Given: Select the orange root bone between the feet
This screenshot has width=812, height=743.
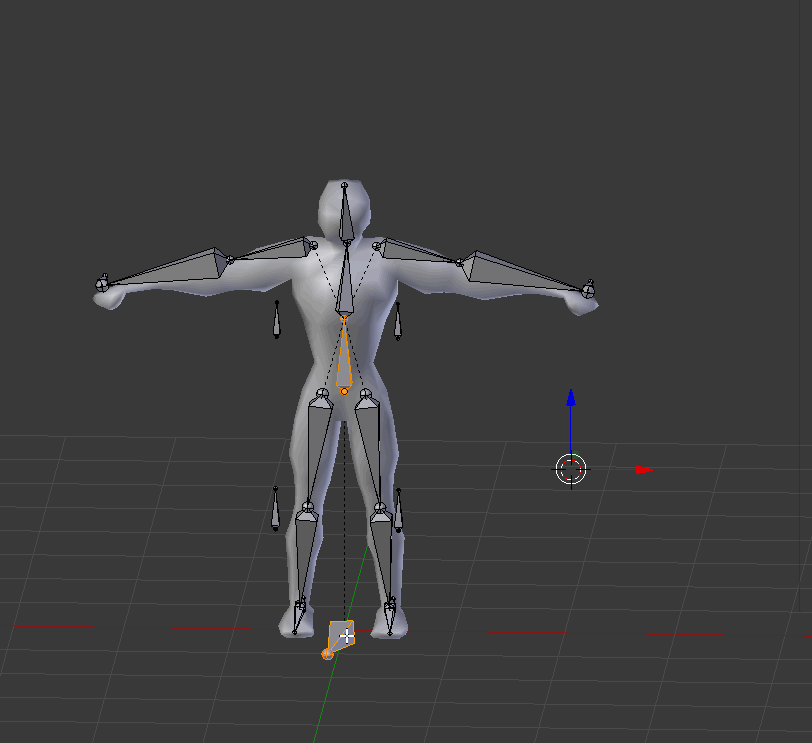Looking at the screenshot, I should (340, 638).
